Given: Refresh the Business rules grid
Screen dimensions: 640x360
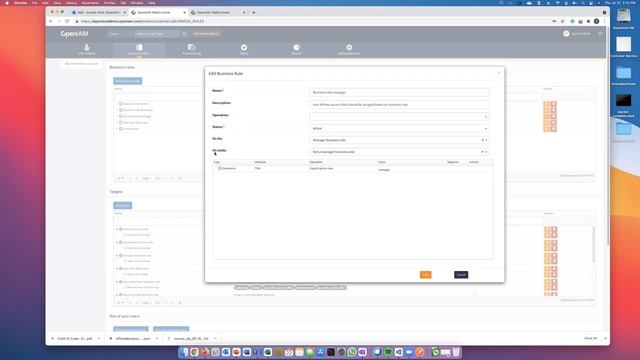Looking at the screenshot, I should (180, 178).
